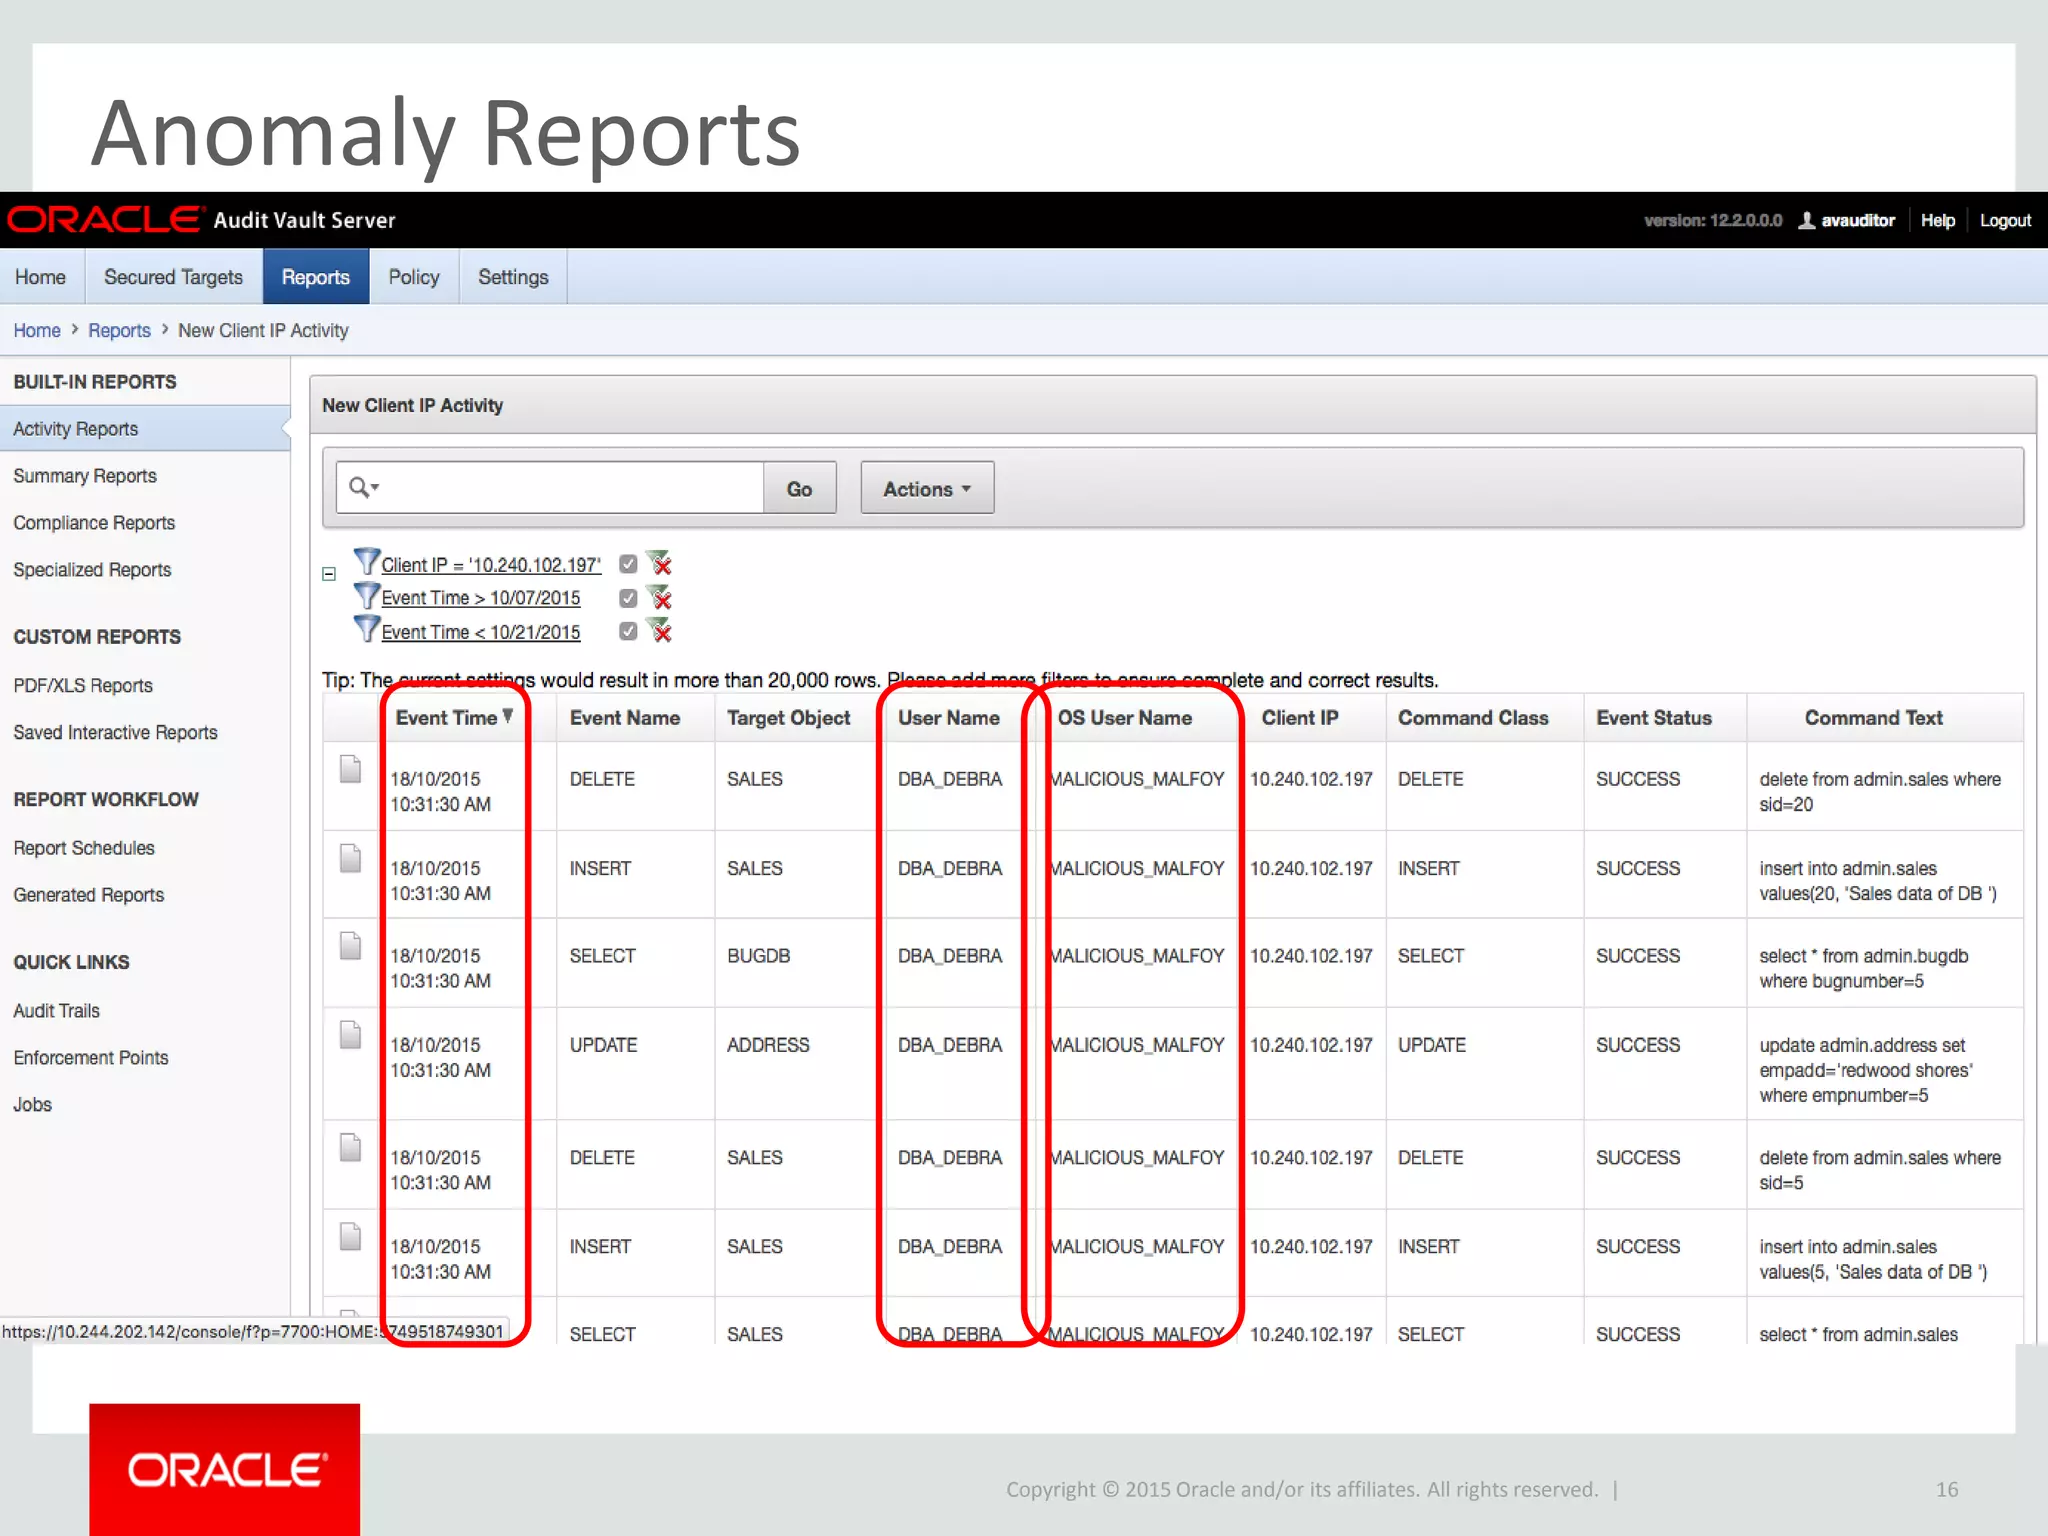Open the Settings tab
This screenshot has height=1536, width=2048.
pos(513,277)
